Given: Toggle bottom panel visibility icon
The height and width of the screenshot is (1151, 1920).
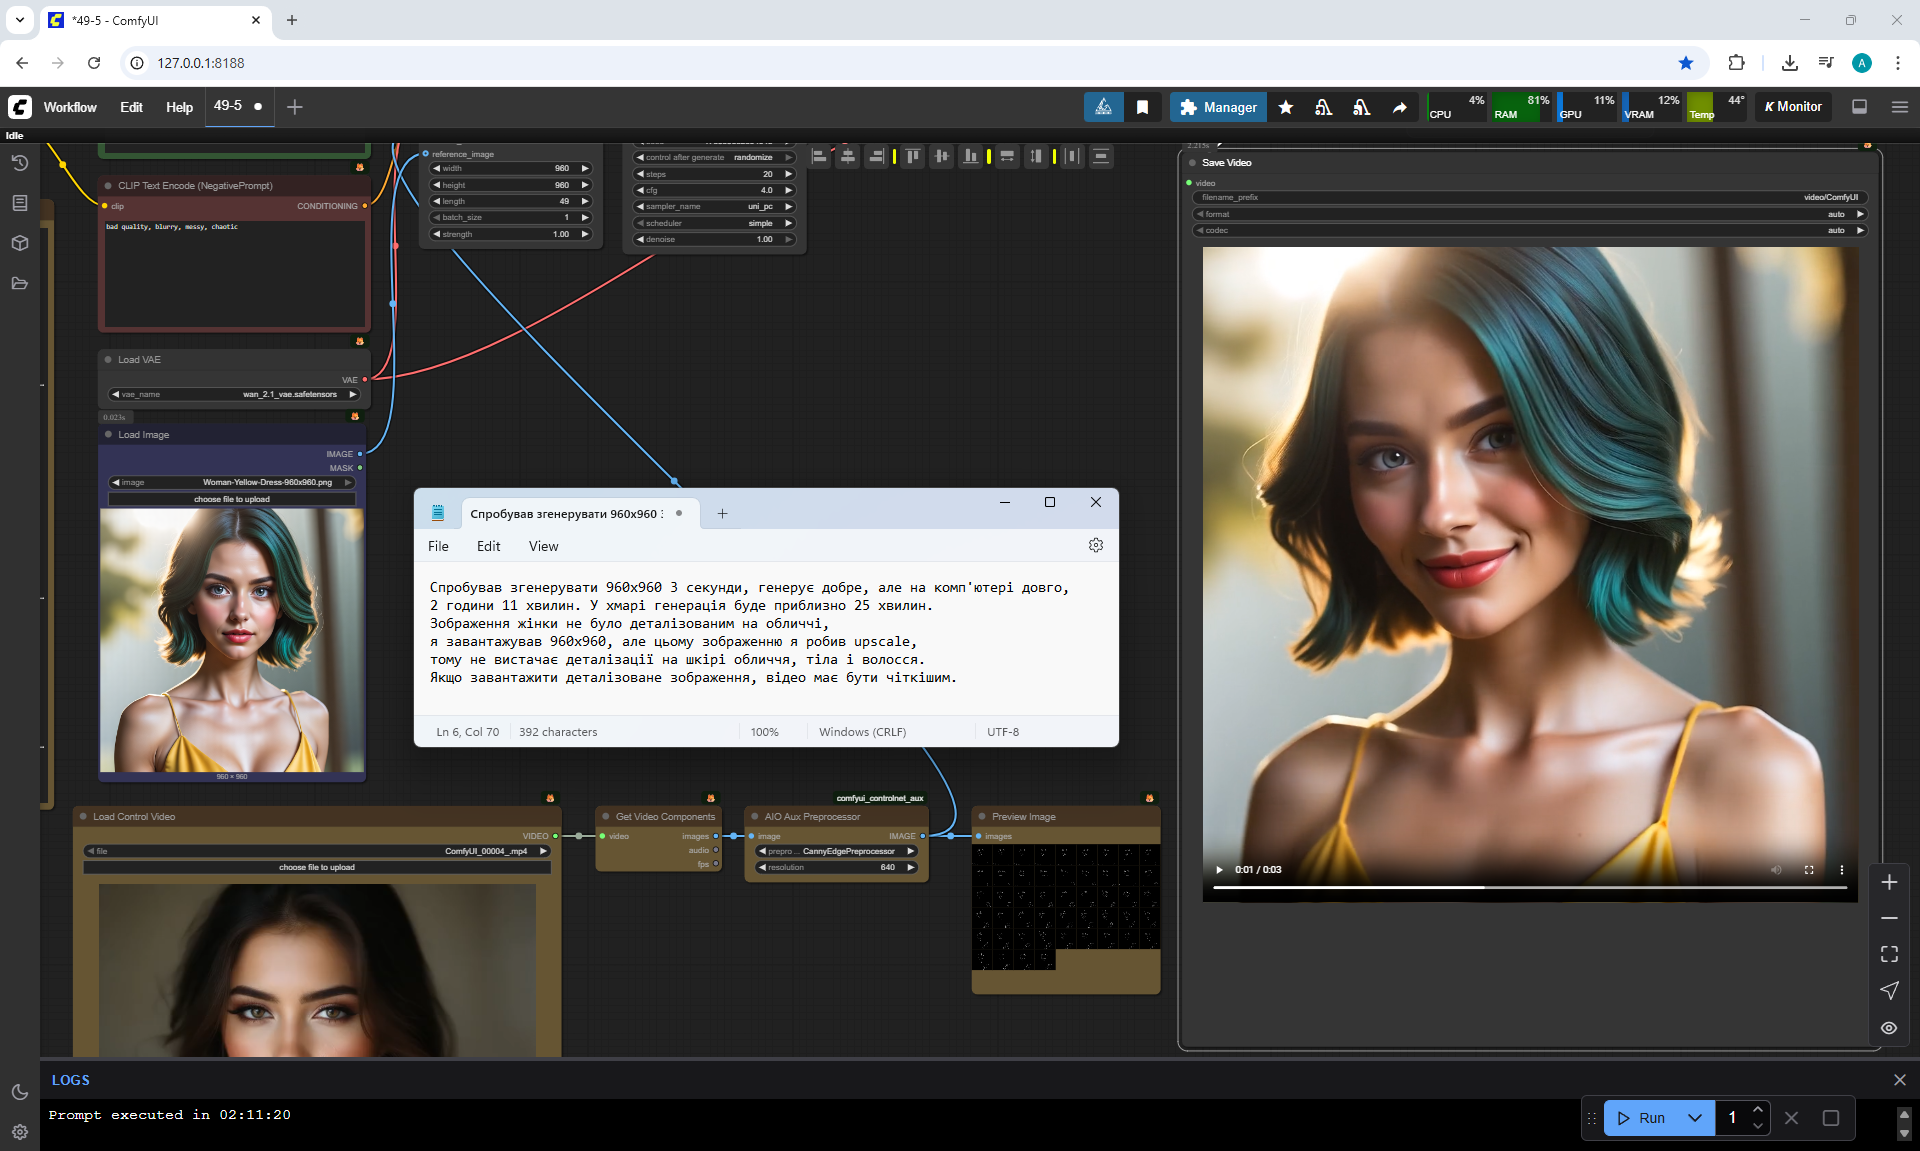Looking at the screenshot, I should click(x=1859, y=107).
